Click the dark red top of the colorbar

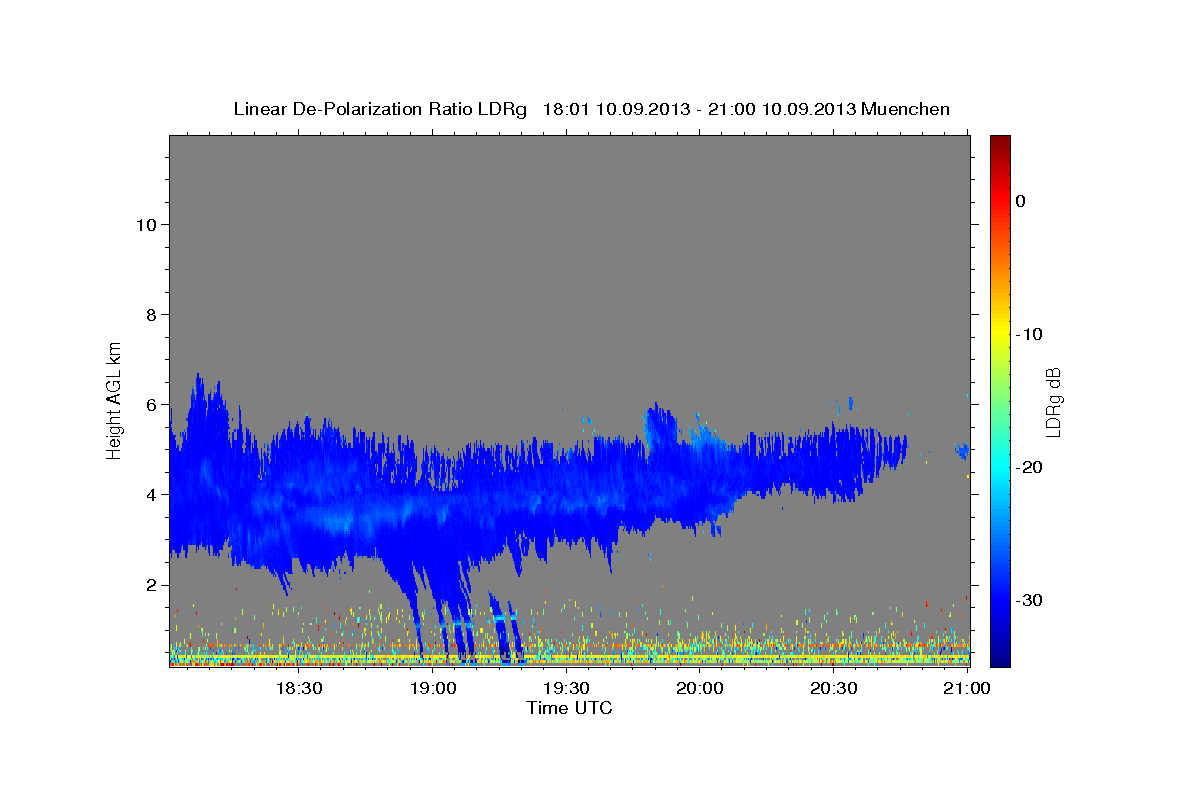coord(1000,142)
